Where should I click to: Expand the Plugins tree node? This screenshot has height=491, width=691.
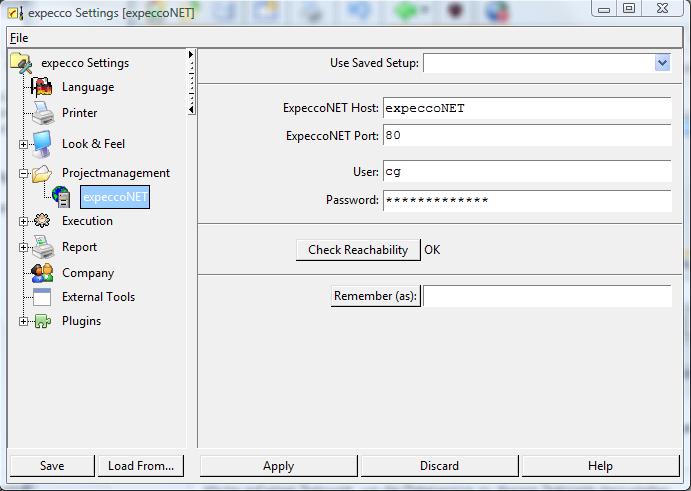coord(24,321)
